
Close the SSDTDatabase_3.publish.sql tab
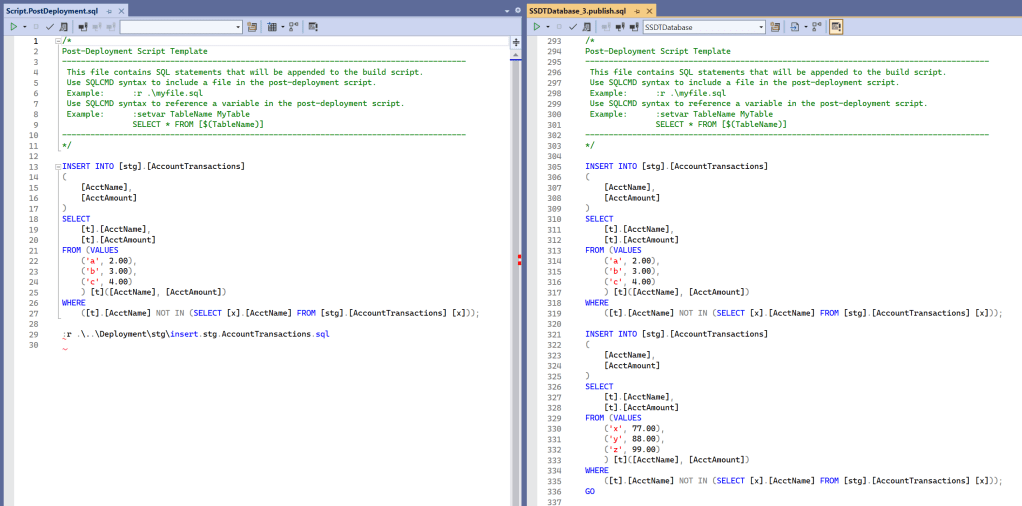click(x=648, y=9)
